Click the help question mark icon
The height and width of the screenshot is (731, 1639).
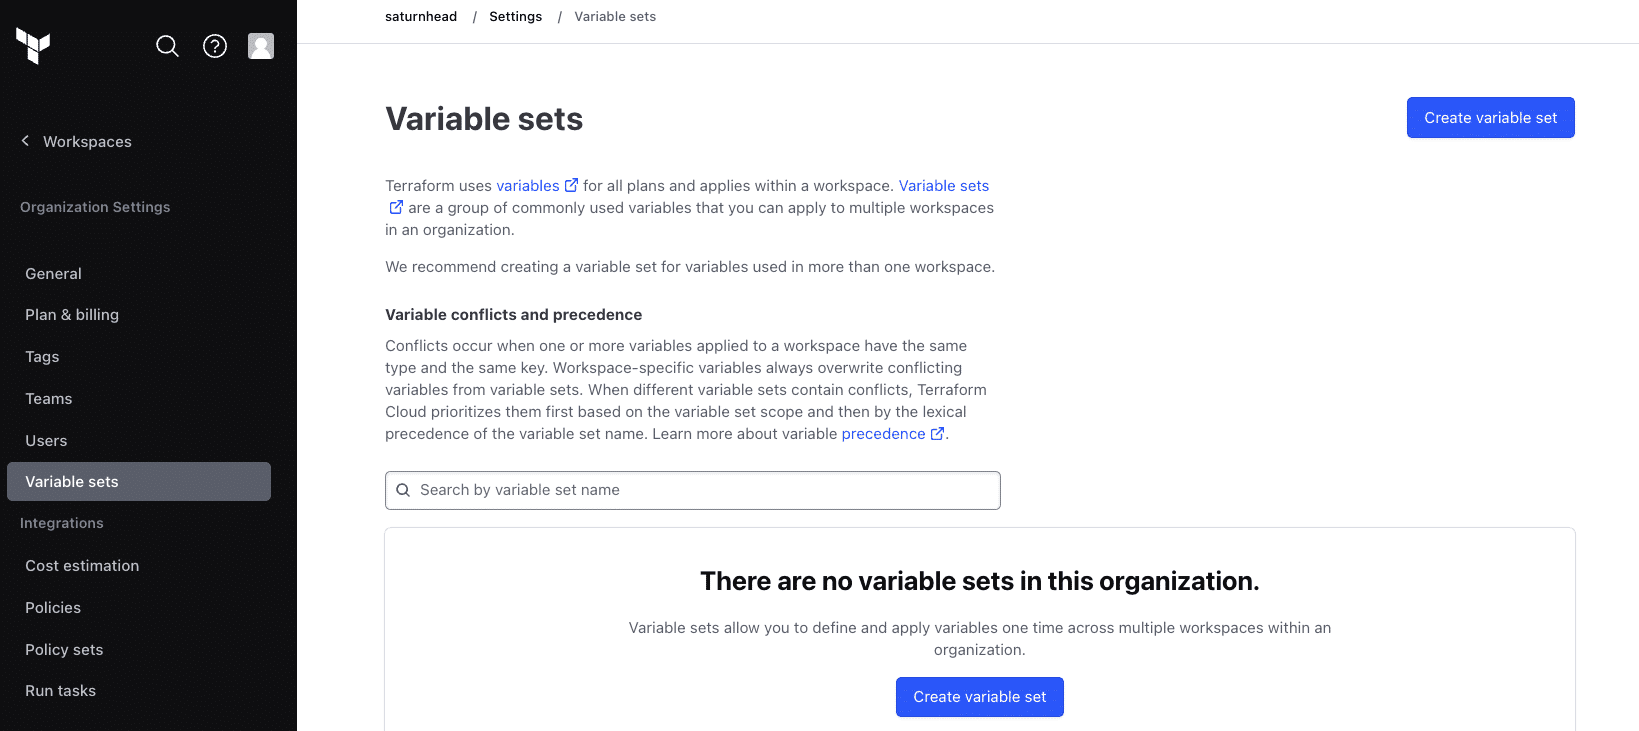[214, 46]
